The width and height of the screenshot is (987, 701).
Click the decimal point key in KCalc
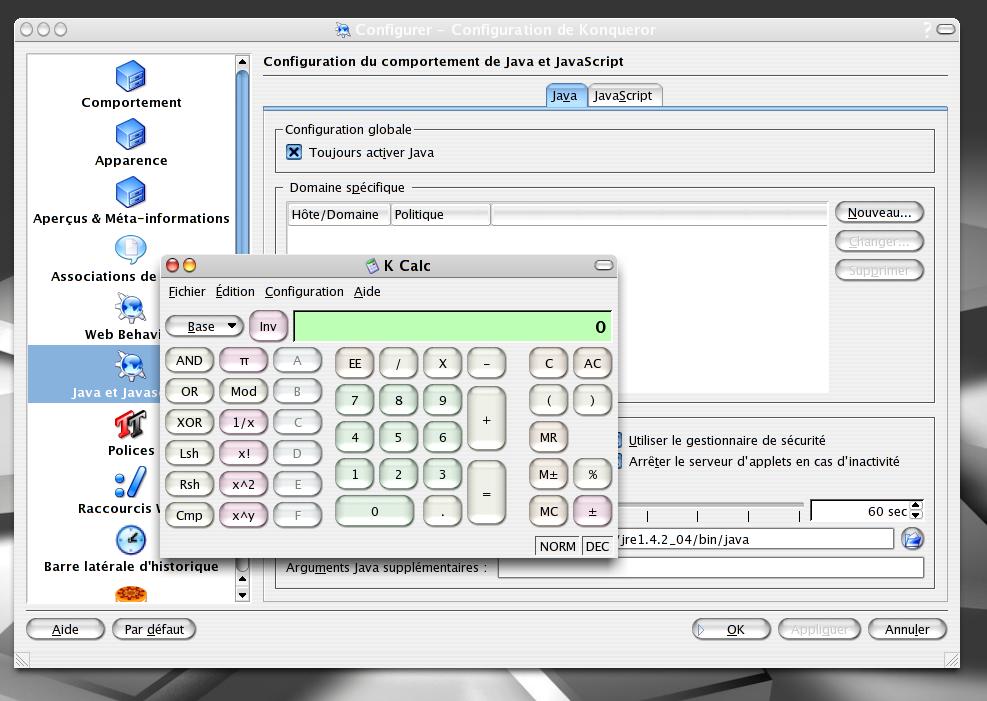(443, 512)
